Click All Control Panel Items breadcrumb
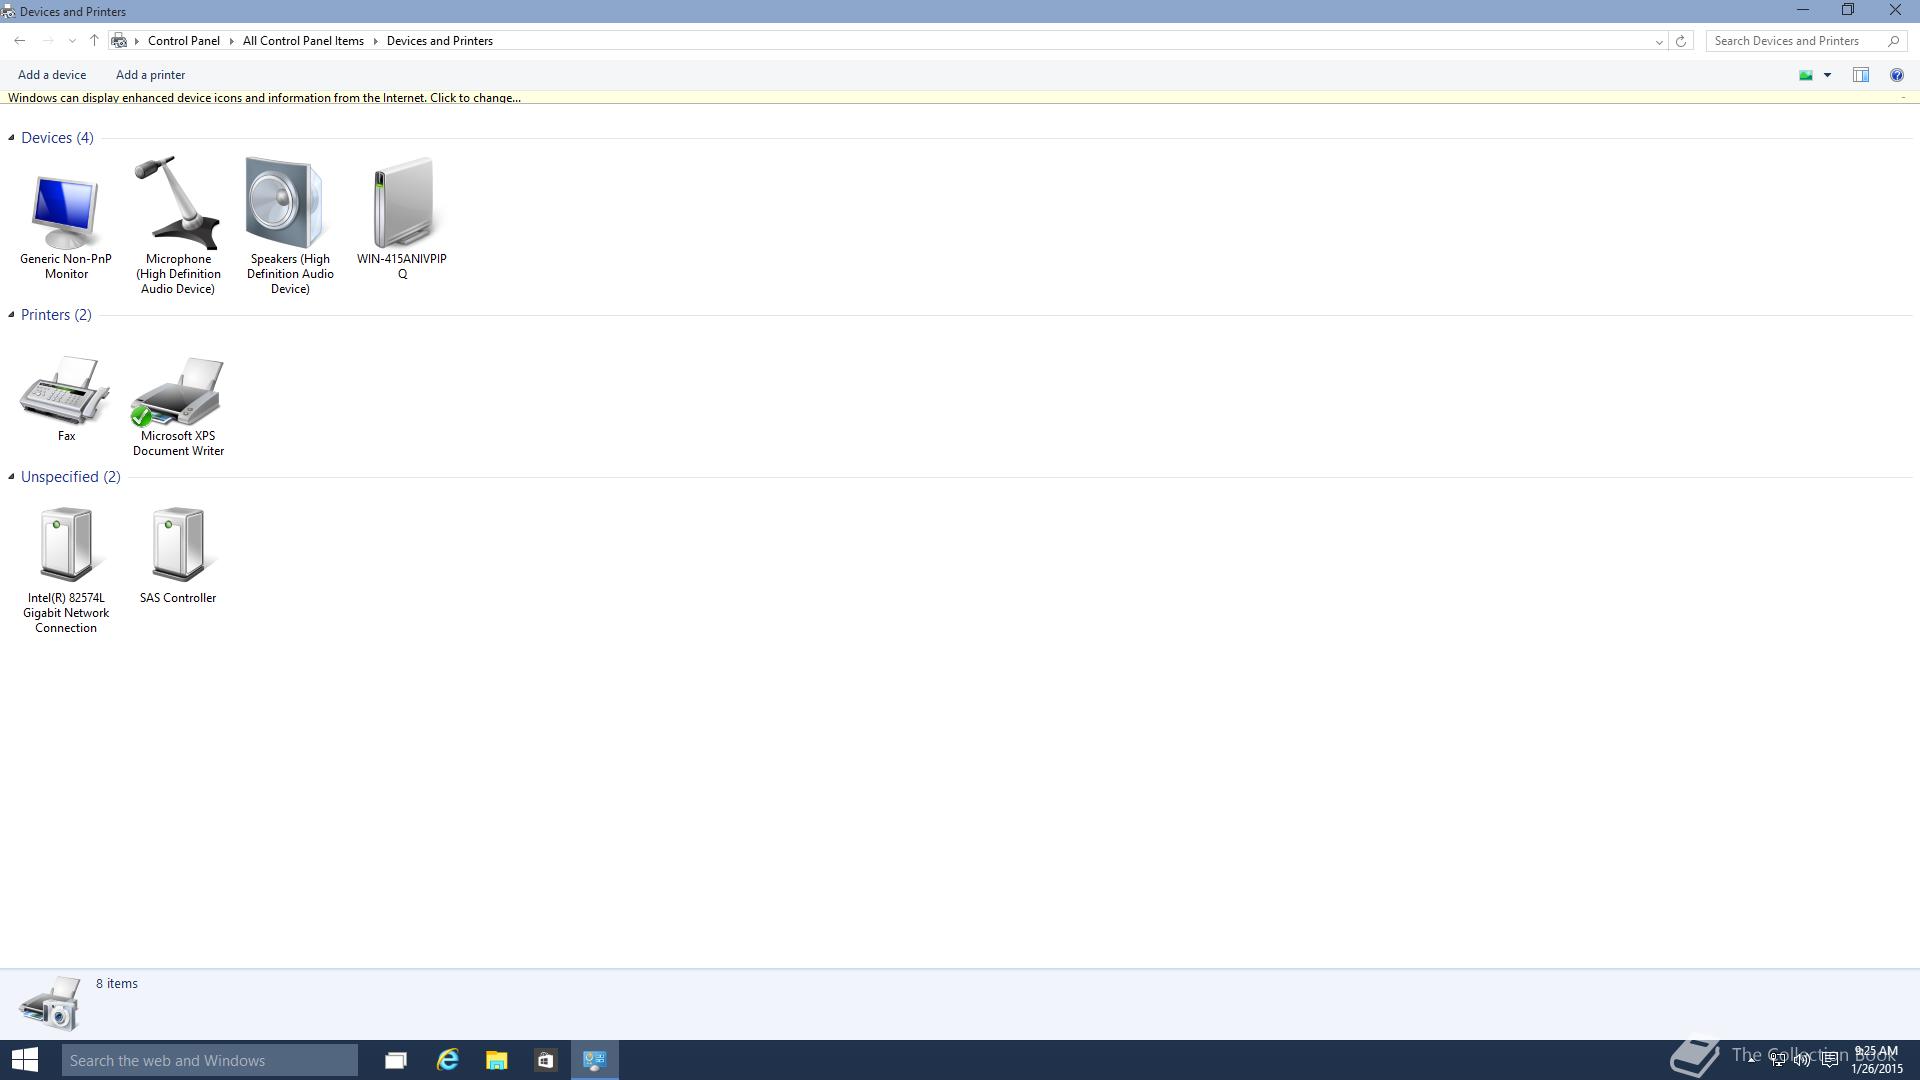This screenshot has width=1920, height=1080. tap(303, 41)
